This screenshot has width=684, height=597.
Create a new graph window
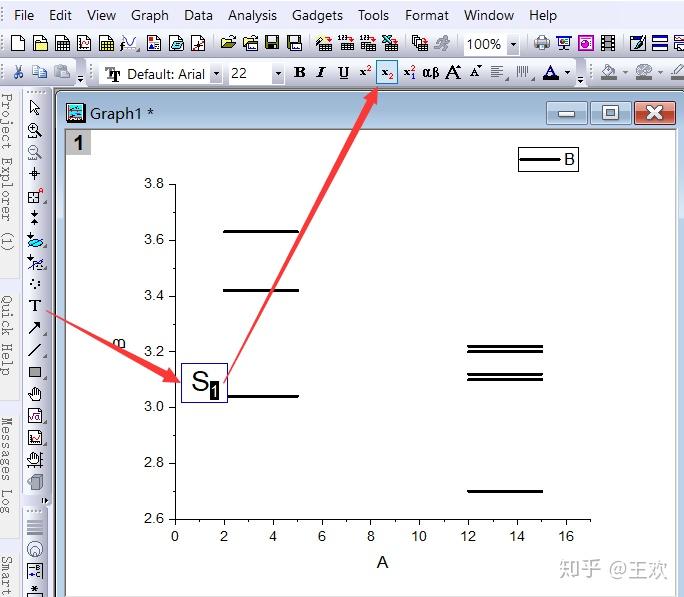tap(84, 43)
